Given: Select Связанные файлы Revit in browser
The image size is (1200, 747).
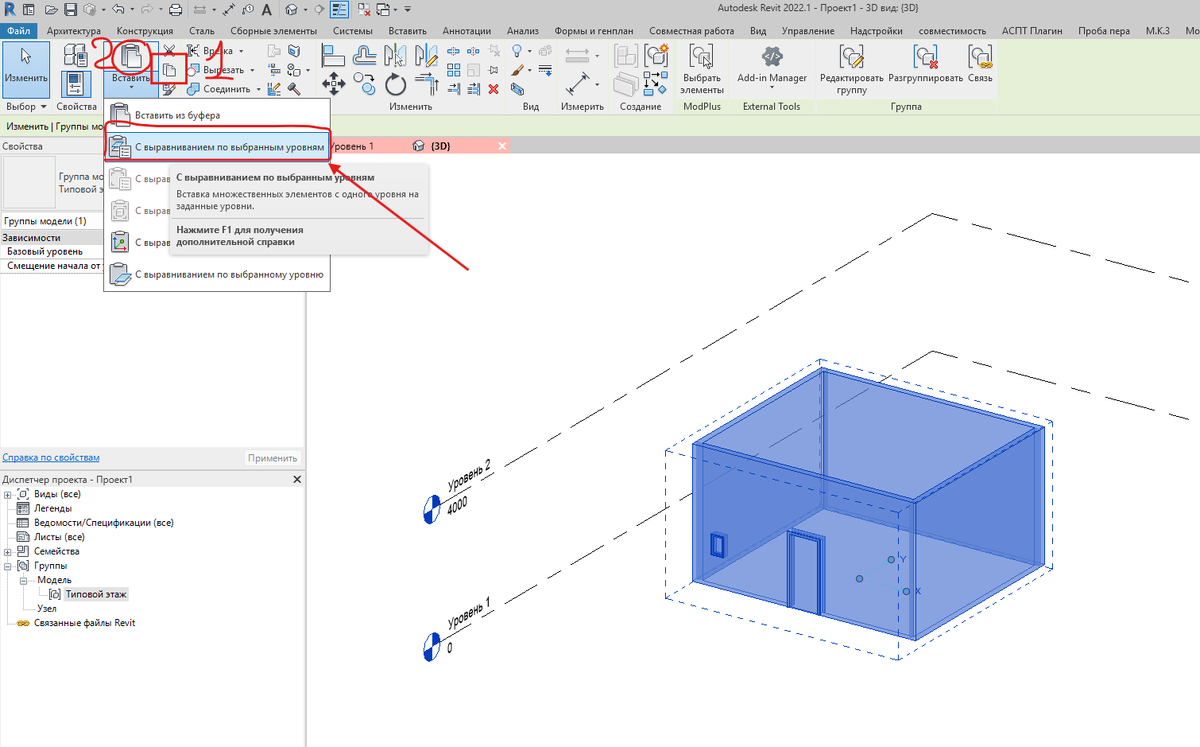Looking at the screenshot, I should 83,623.
